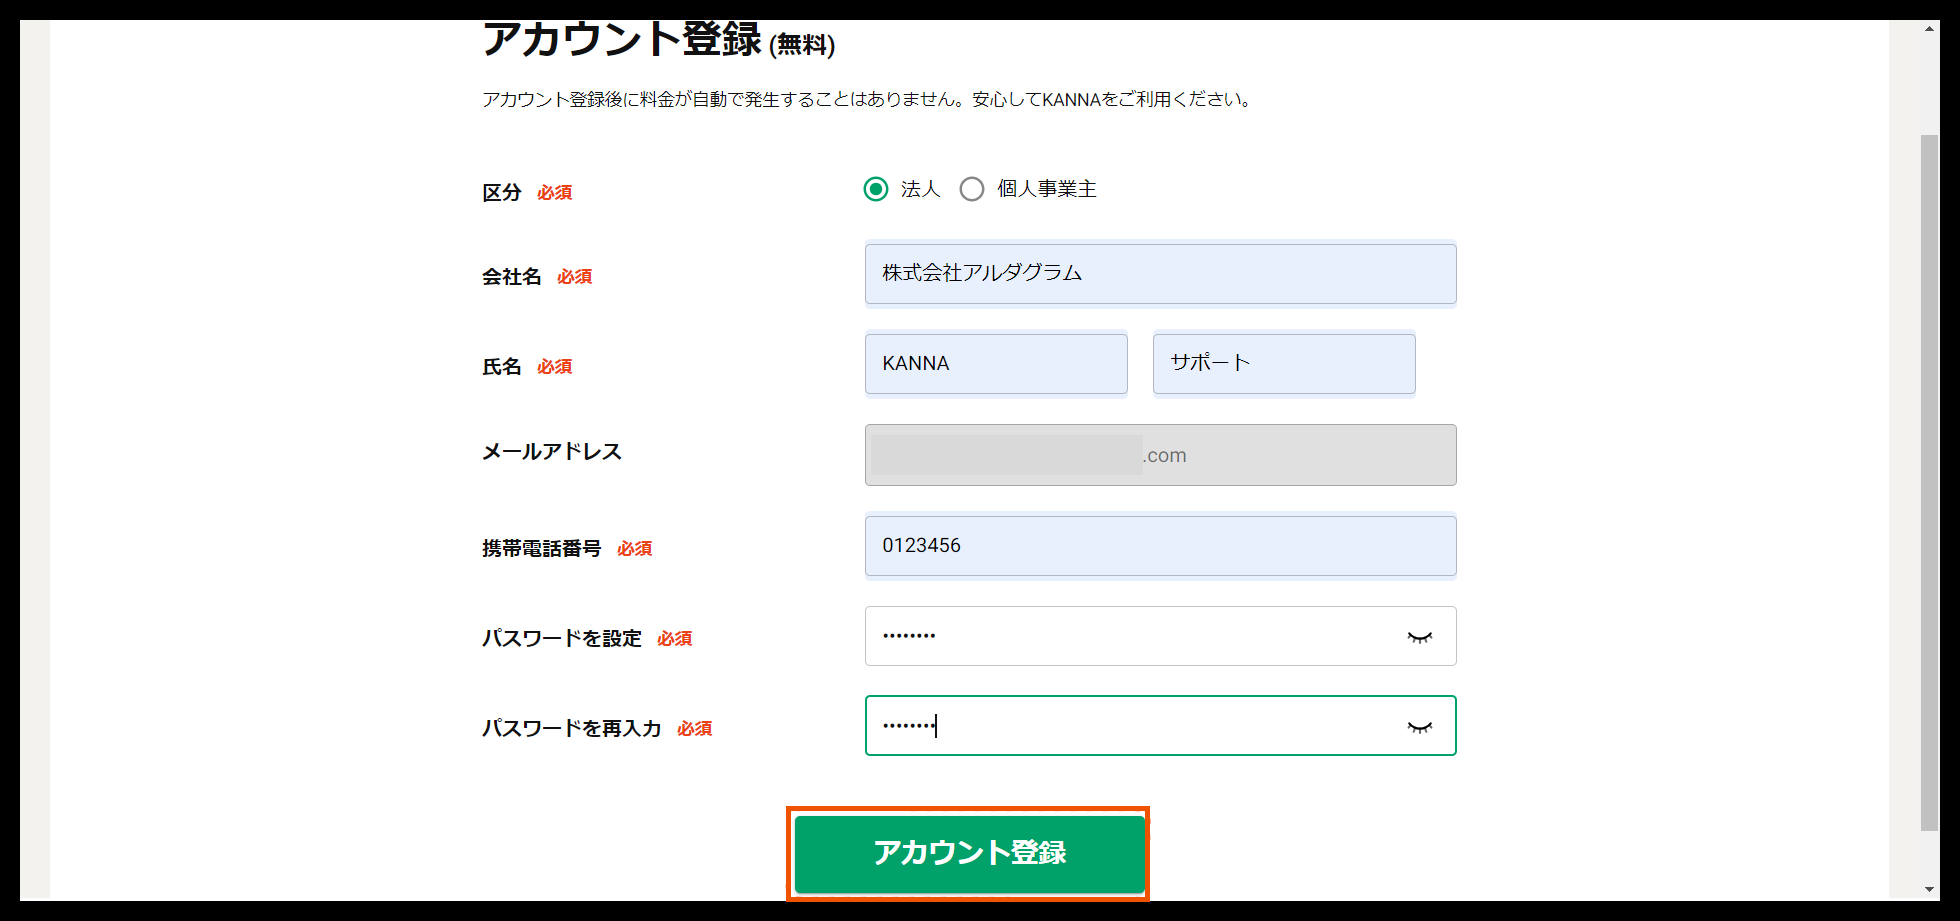Click the last name field containing サポート
Screen dimensions: 1960x921
tap(1283, 363)
